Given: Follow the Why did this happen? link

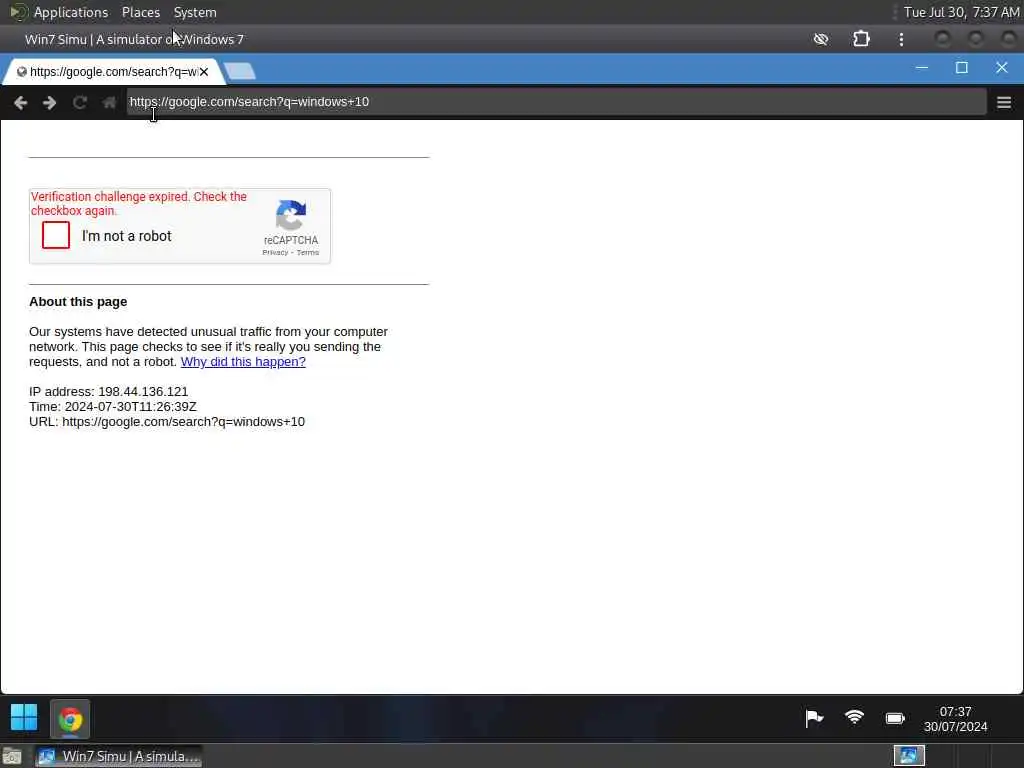Looking at the screenshot, I should (x=243, y=362).
